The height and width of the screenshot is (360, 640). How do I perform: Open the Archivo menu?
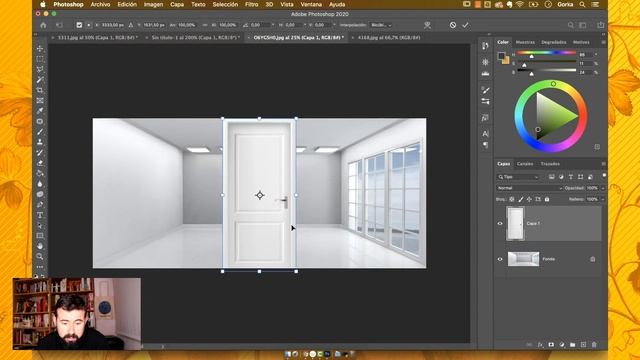(x=100, y=4)
